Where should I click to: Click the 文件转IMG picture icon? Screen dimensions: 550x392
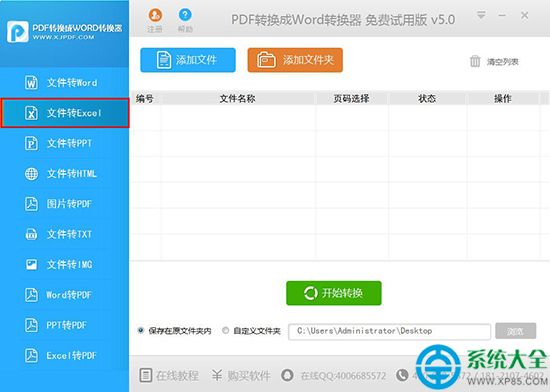click(31, 264)
